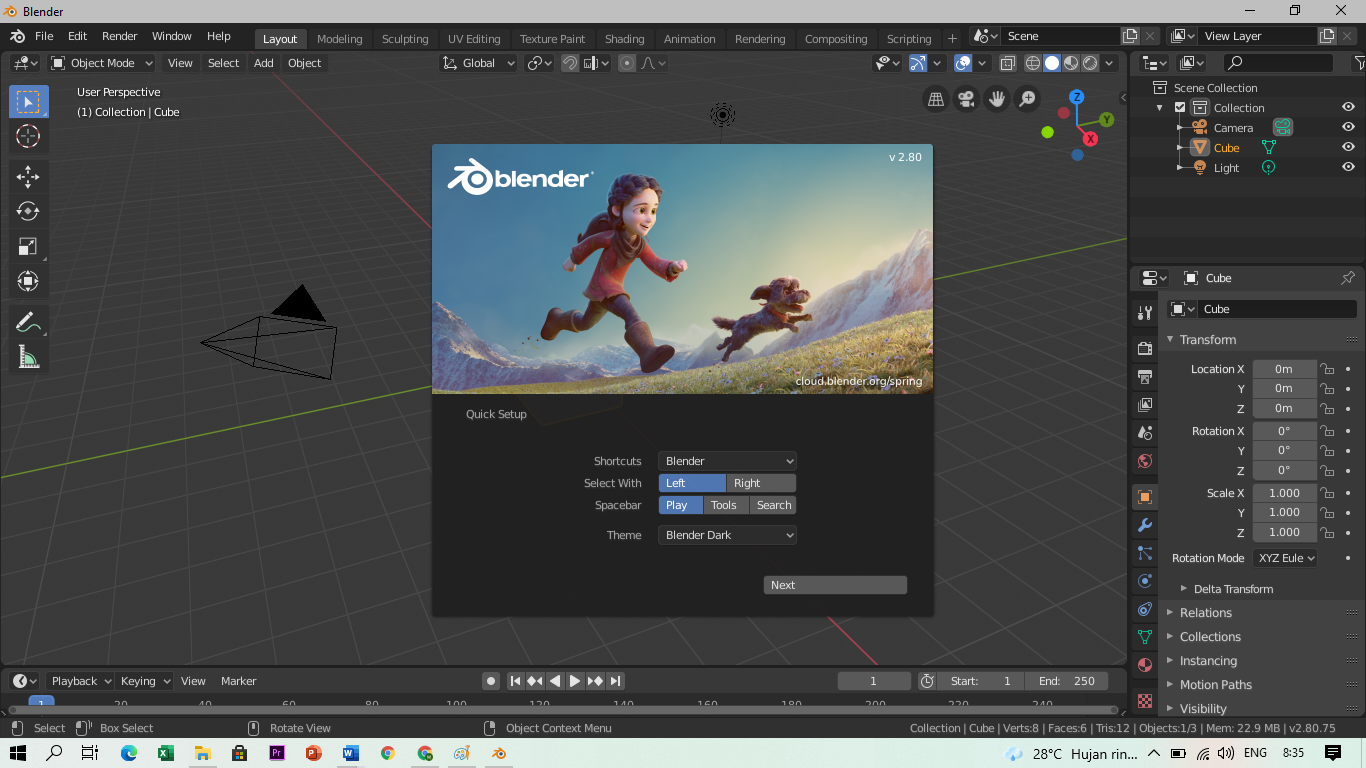Open Chrome from the taskbar
This screenshot has width=1366, height=768.
pyautogui.click(x=387, y=753)
